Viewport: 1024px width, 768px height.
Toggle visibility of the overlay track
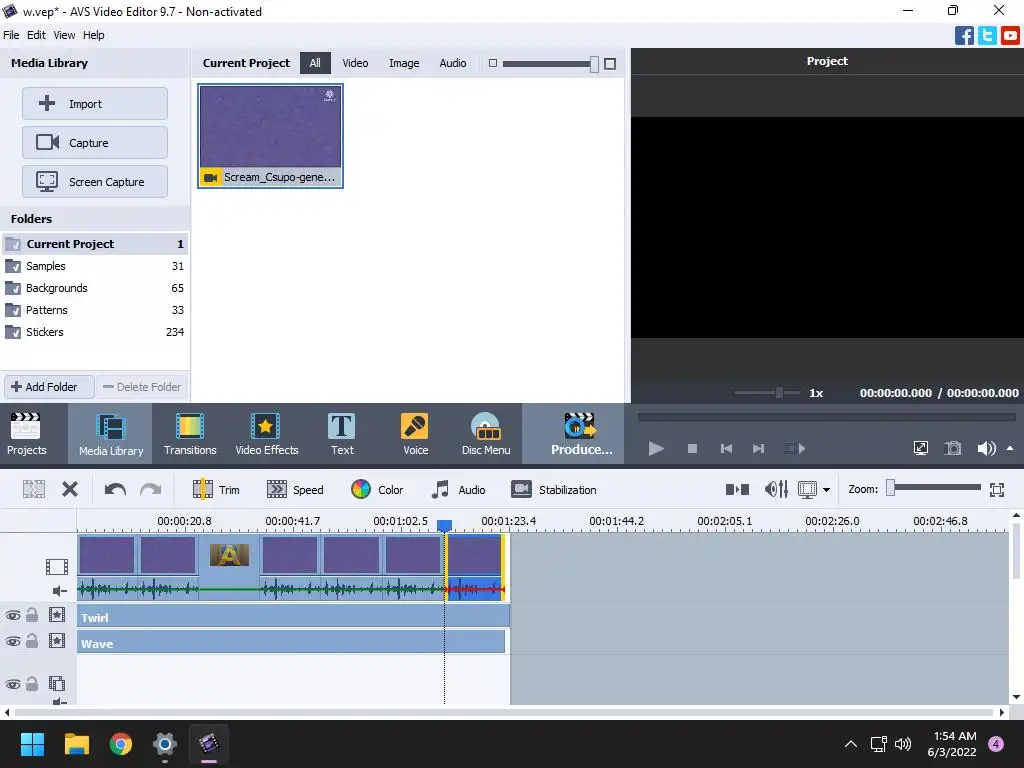point(12,684)
